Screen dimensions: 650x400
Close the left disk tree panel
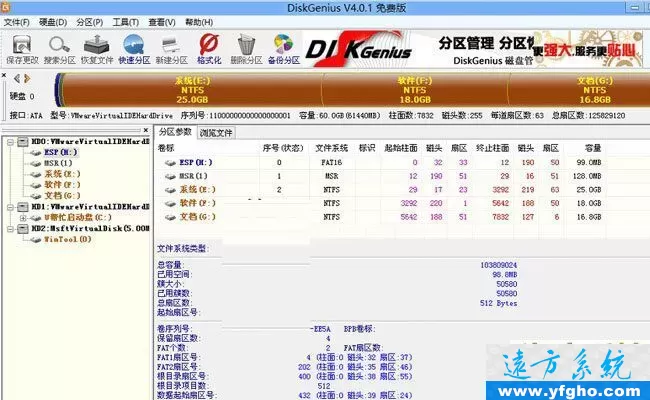click(146, 131)
